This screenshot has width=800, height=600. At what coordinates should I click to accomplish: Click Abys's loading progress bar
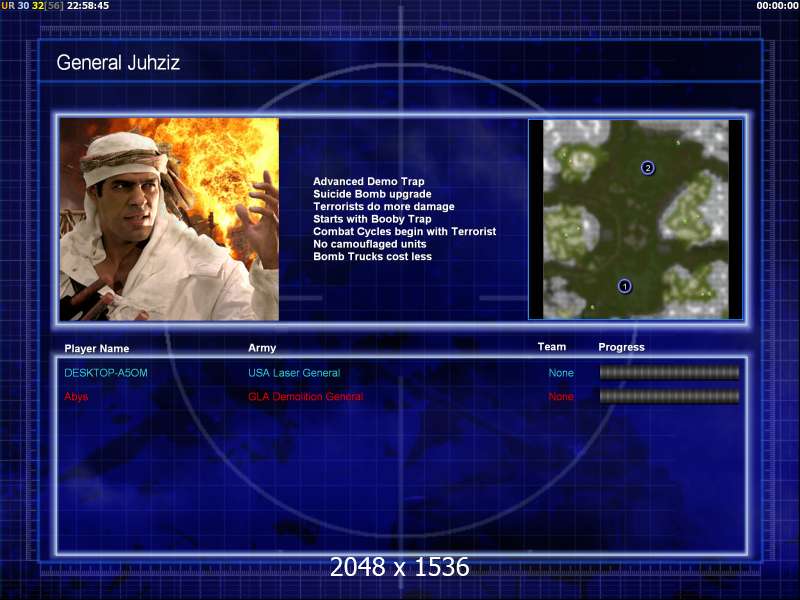(x=669, y=396)
